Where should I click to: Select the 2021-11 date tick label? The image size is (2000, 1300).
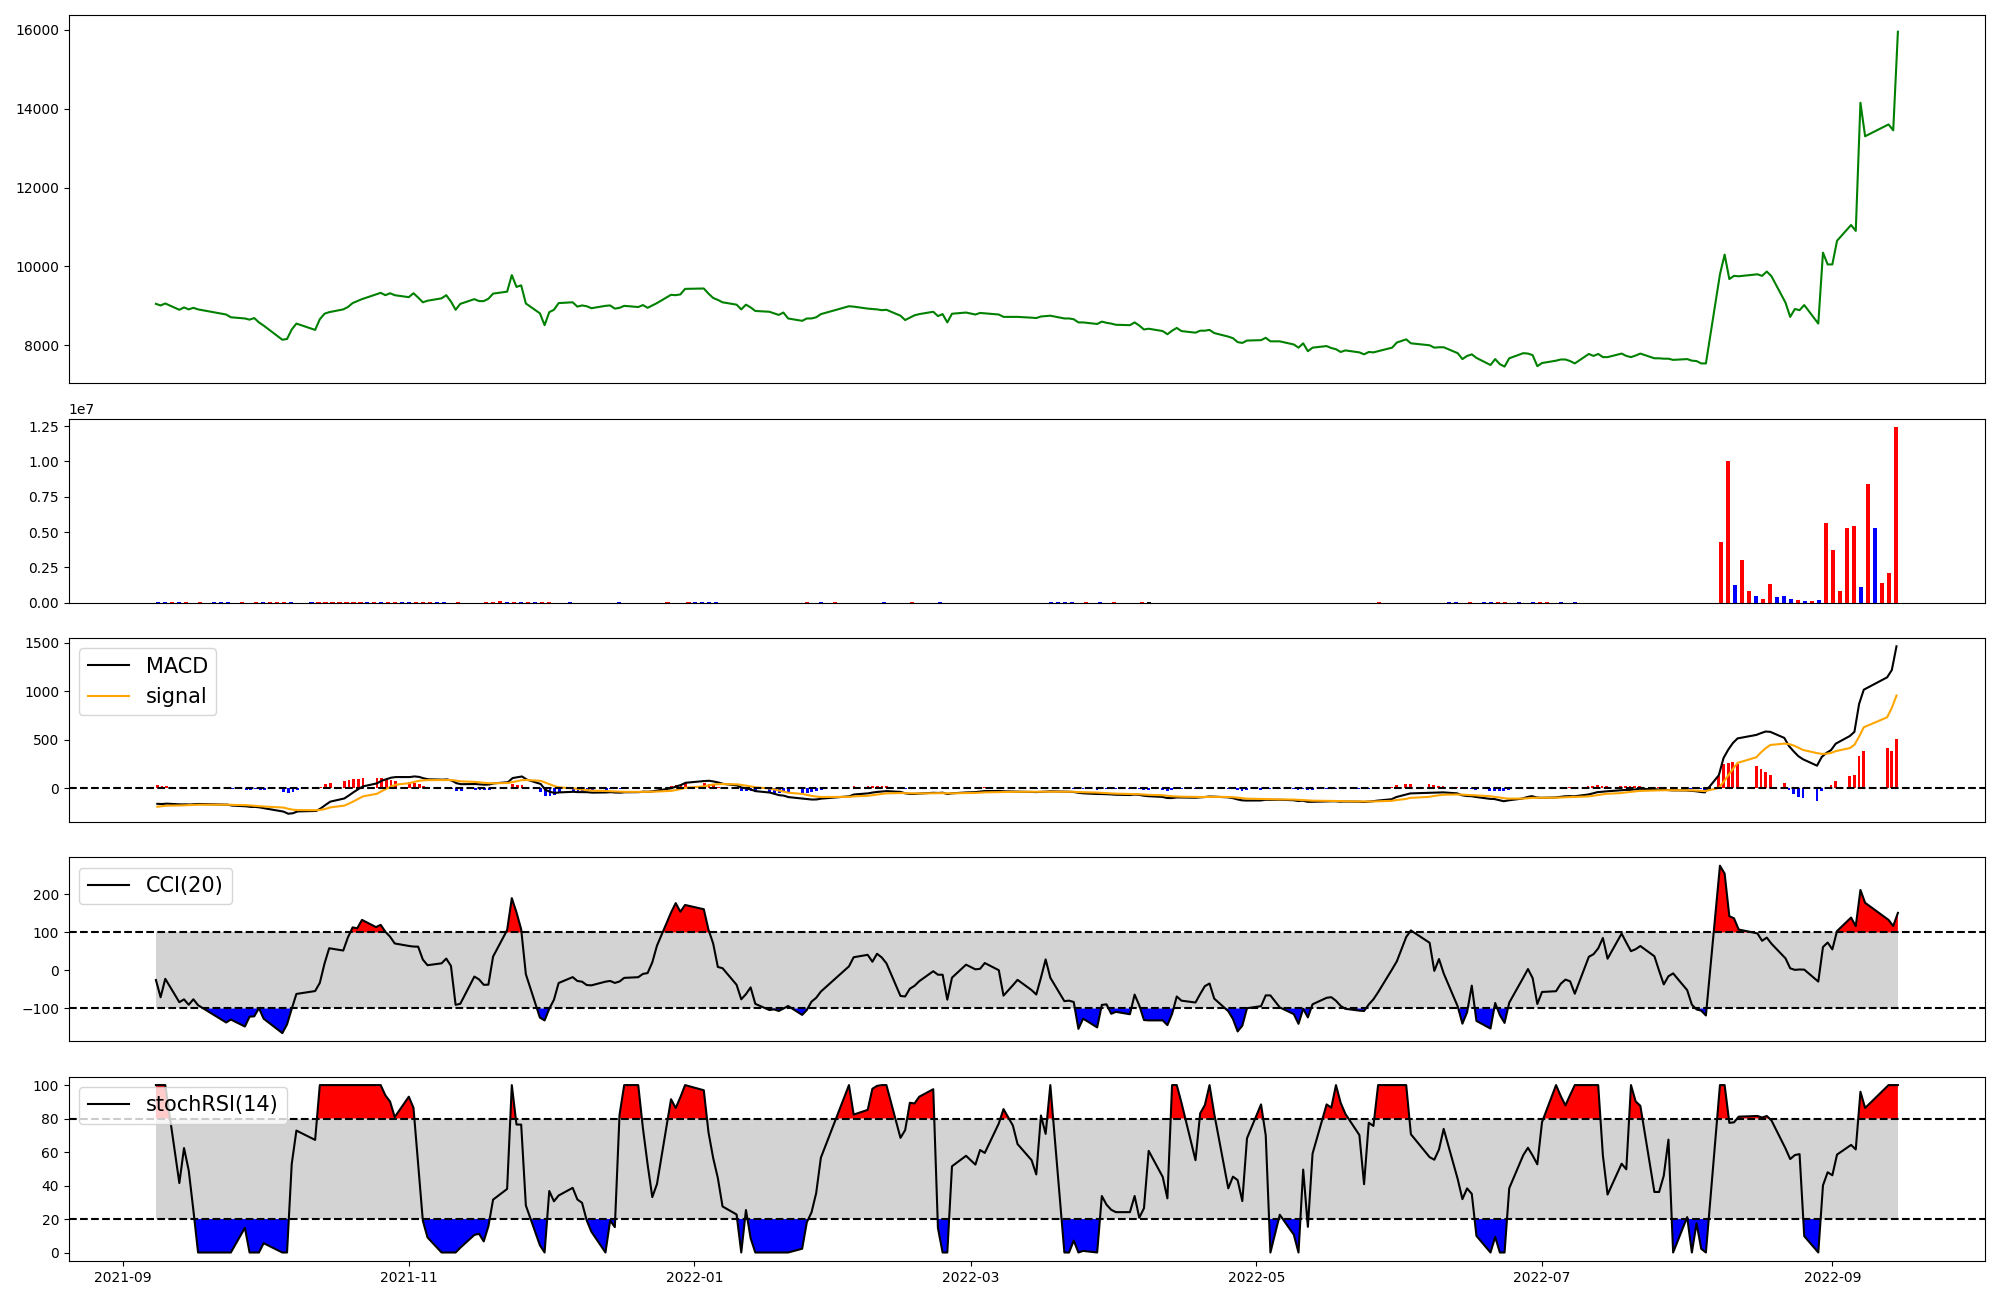click(x=409, y=1277)
